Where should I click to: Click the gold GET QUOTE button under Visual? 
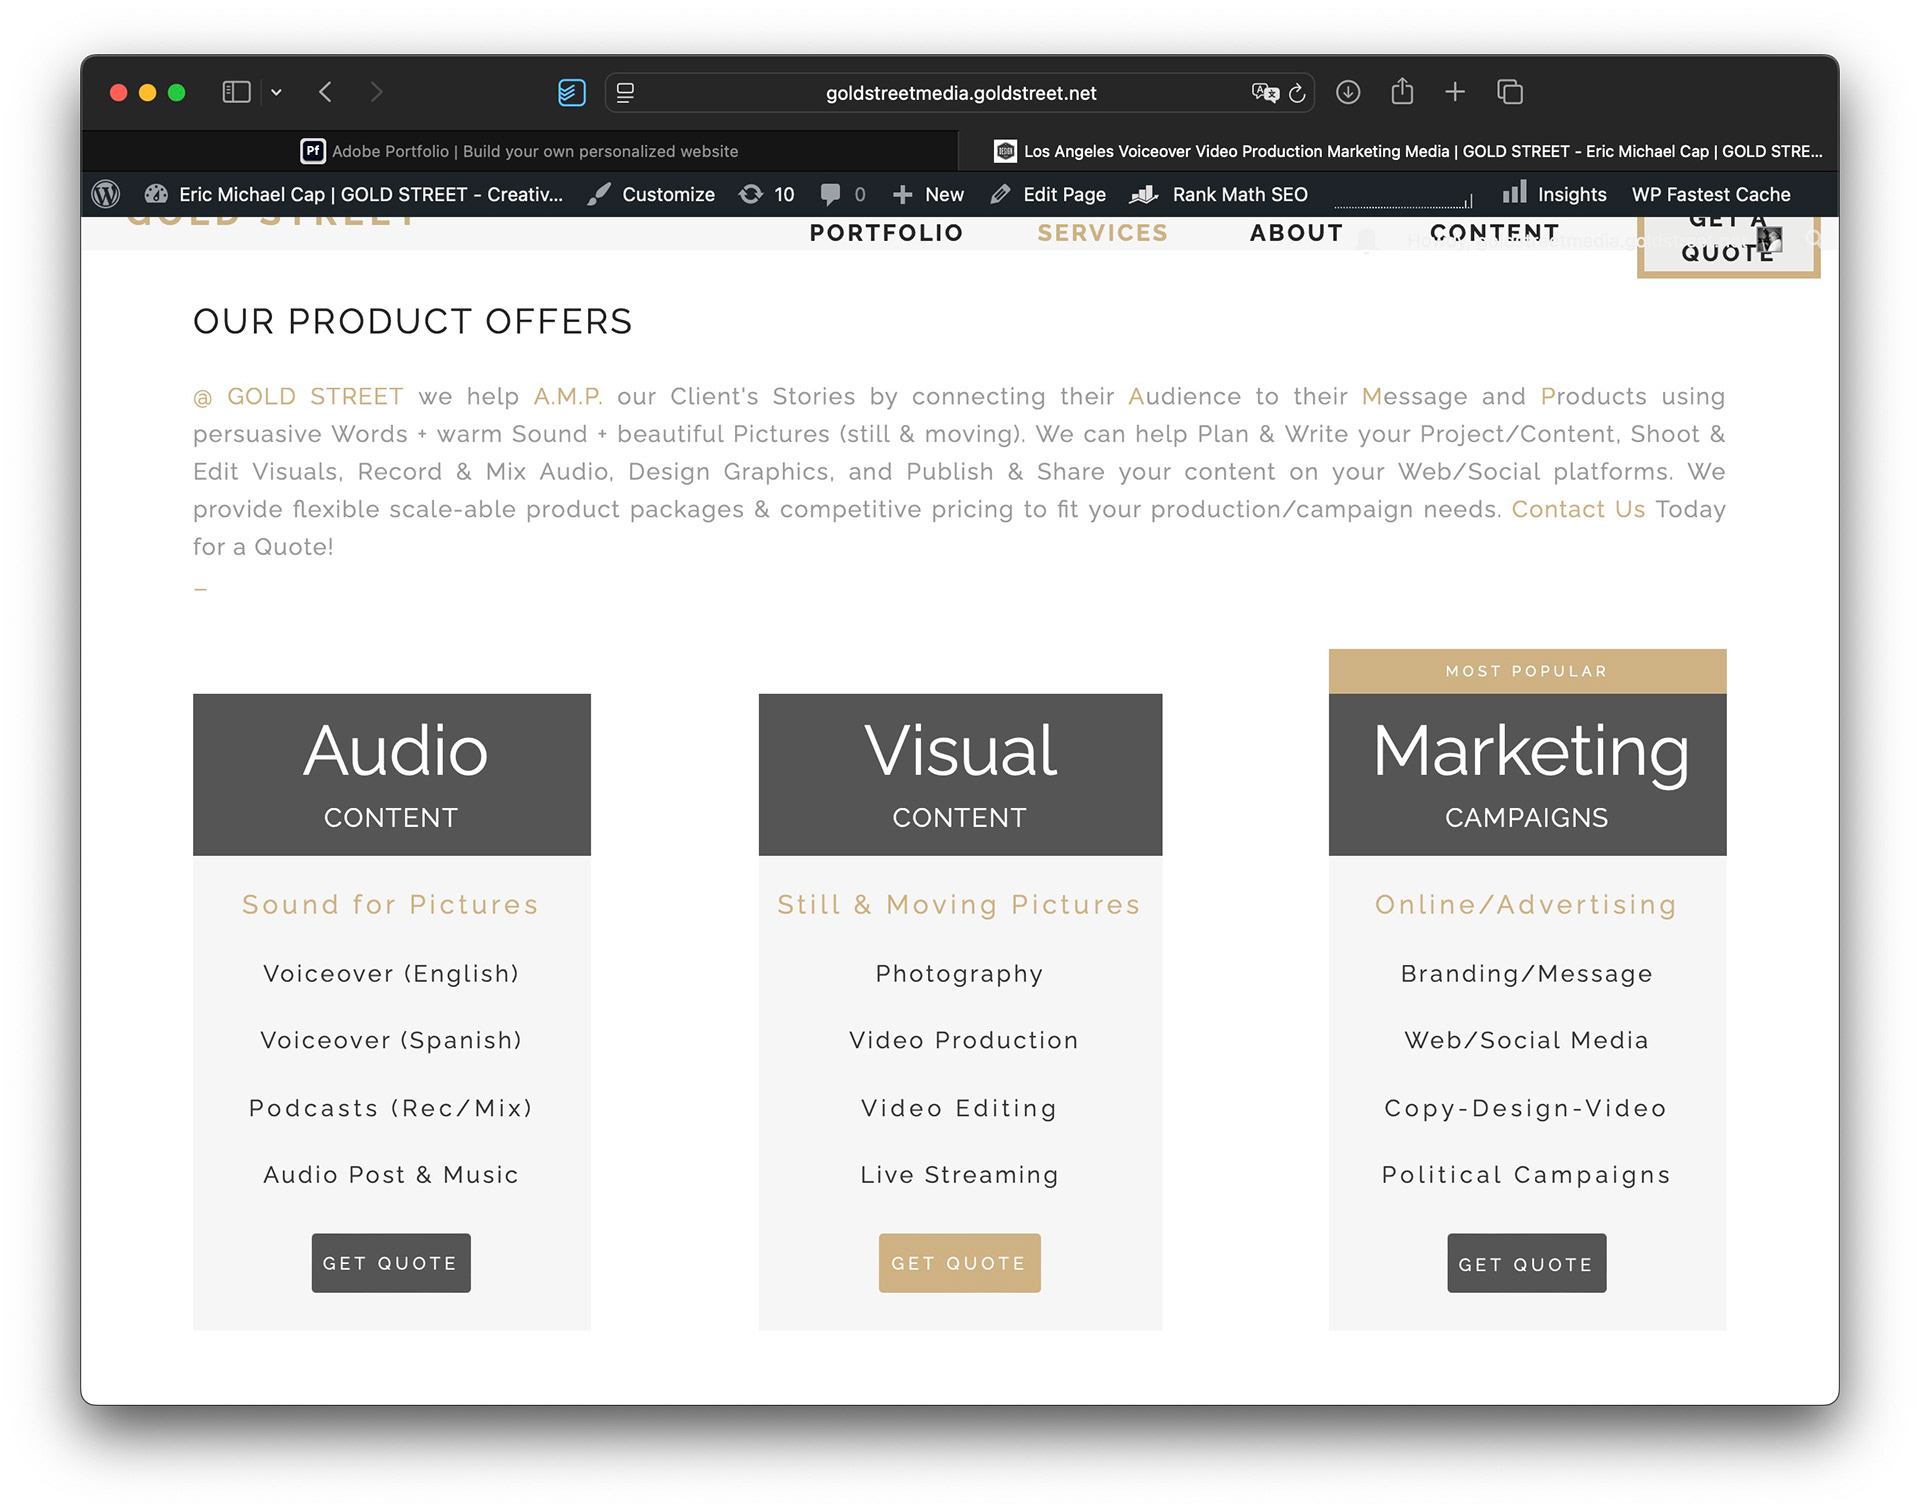point(959,1263)
